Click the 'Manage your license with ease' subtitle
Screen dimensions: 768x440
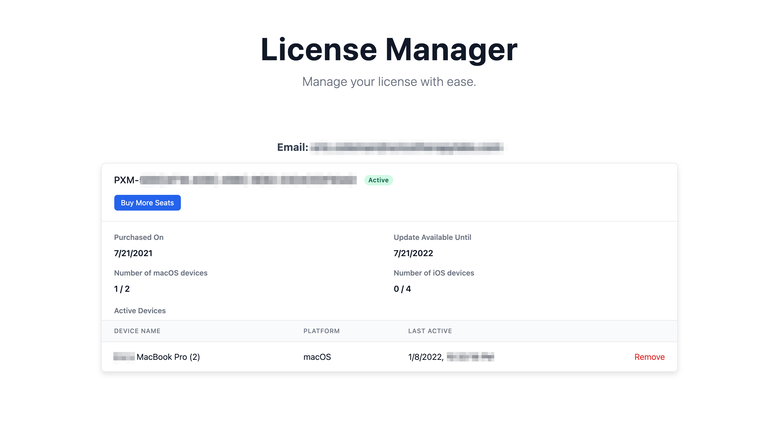[x=389, y=81]
